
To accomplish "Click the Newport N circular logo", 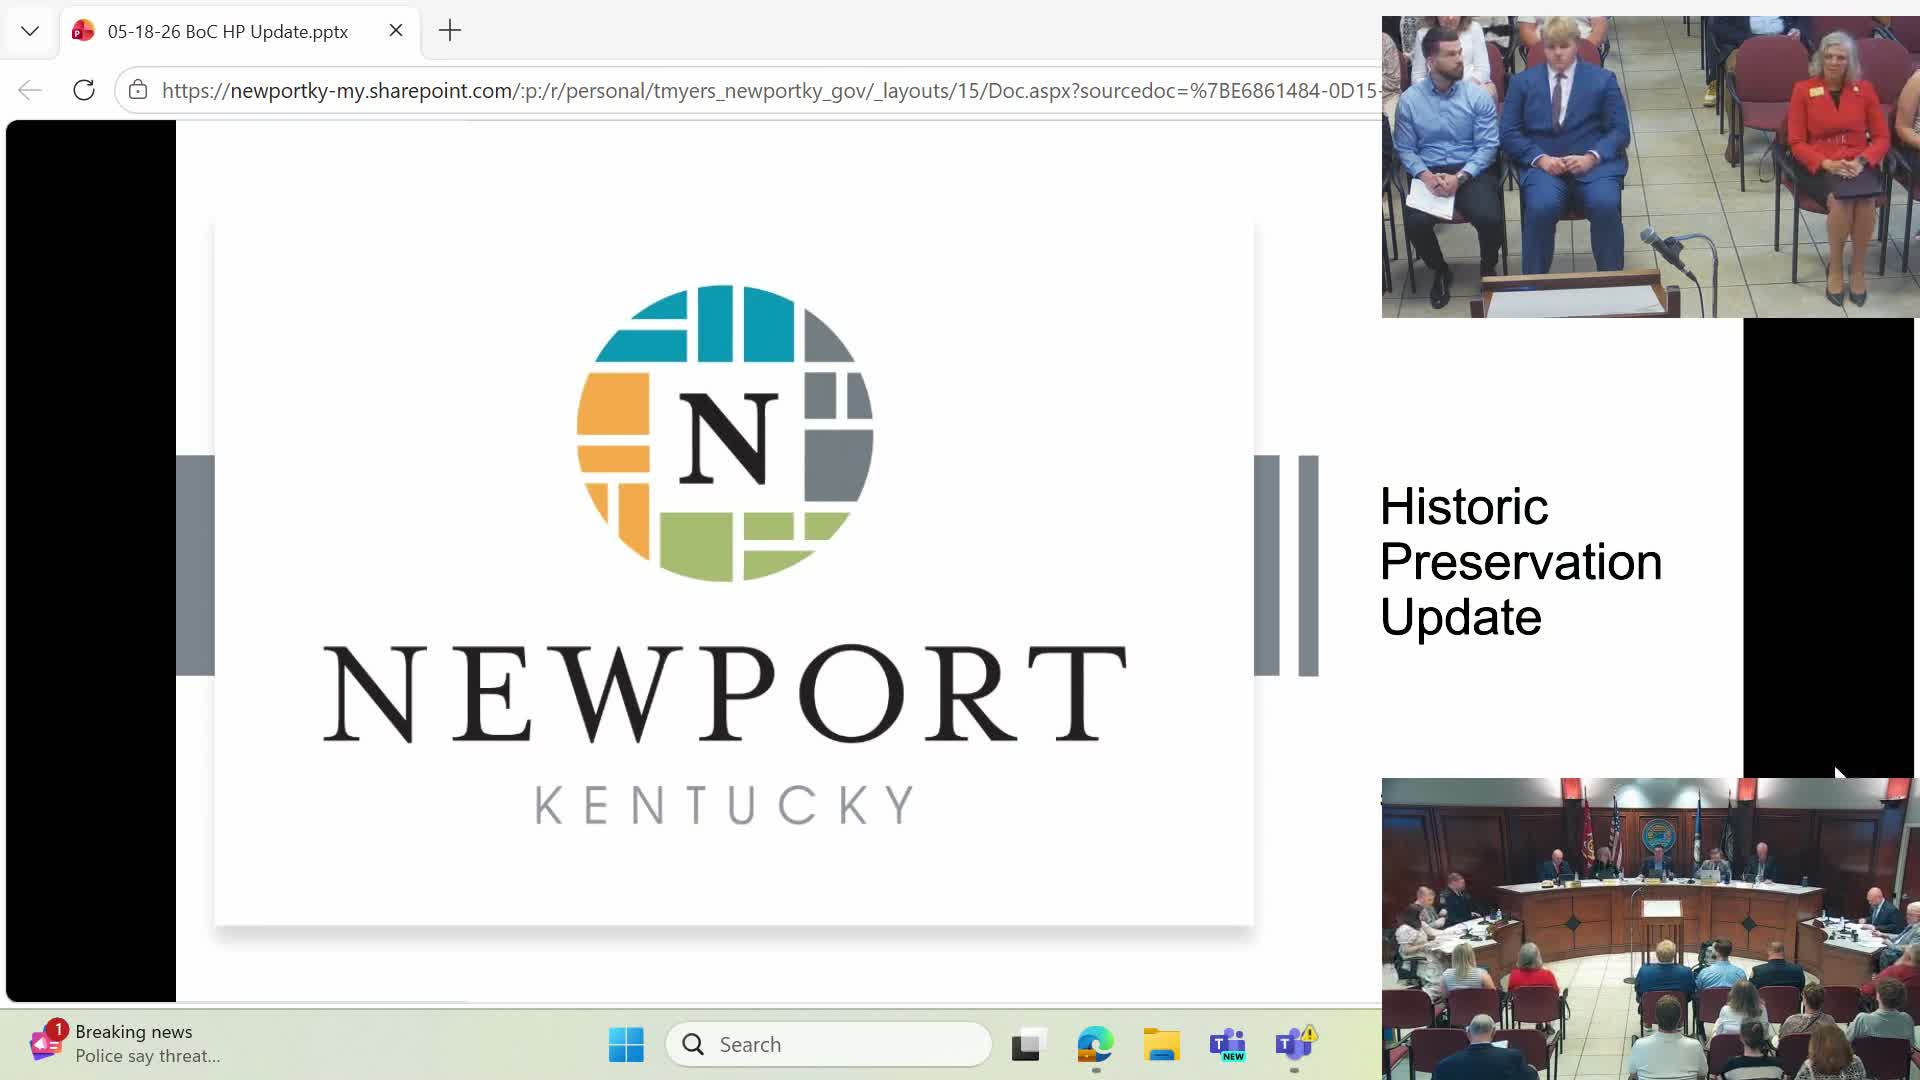I will tap(725, 433).
